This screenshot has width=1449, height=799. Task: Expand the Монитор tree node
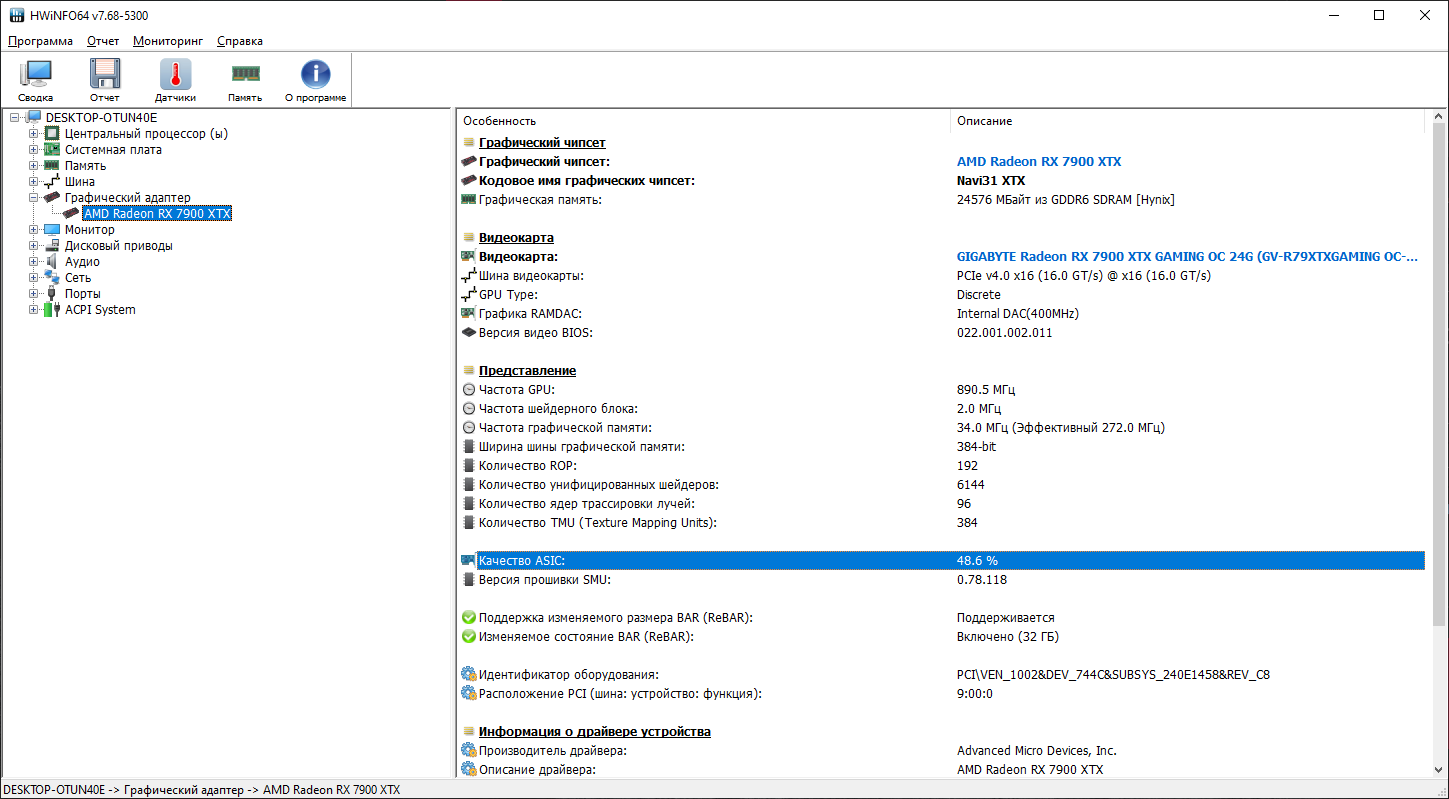point(34,230)
